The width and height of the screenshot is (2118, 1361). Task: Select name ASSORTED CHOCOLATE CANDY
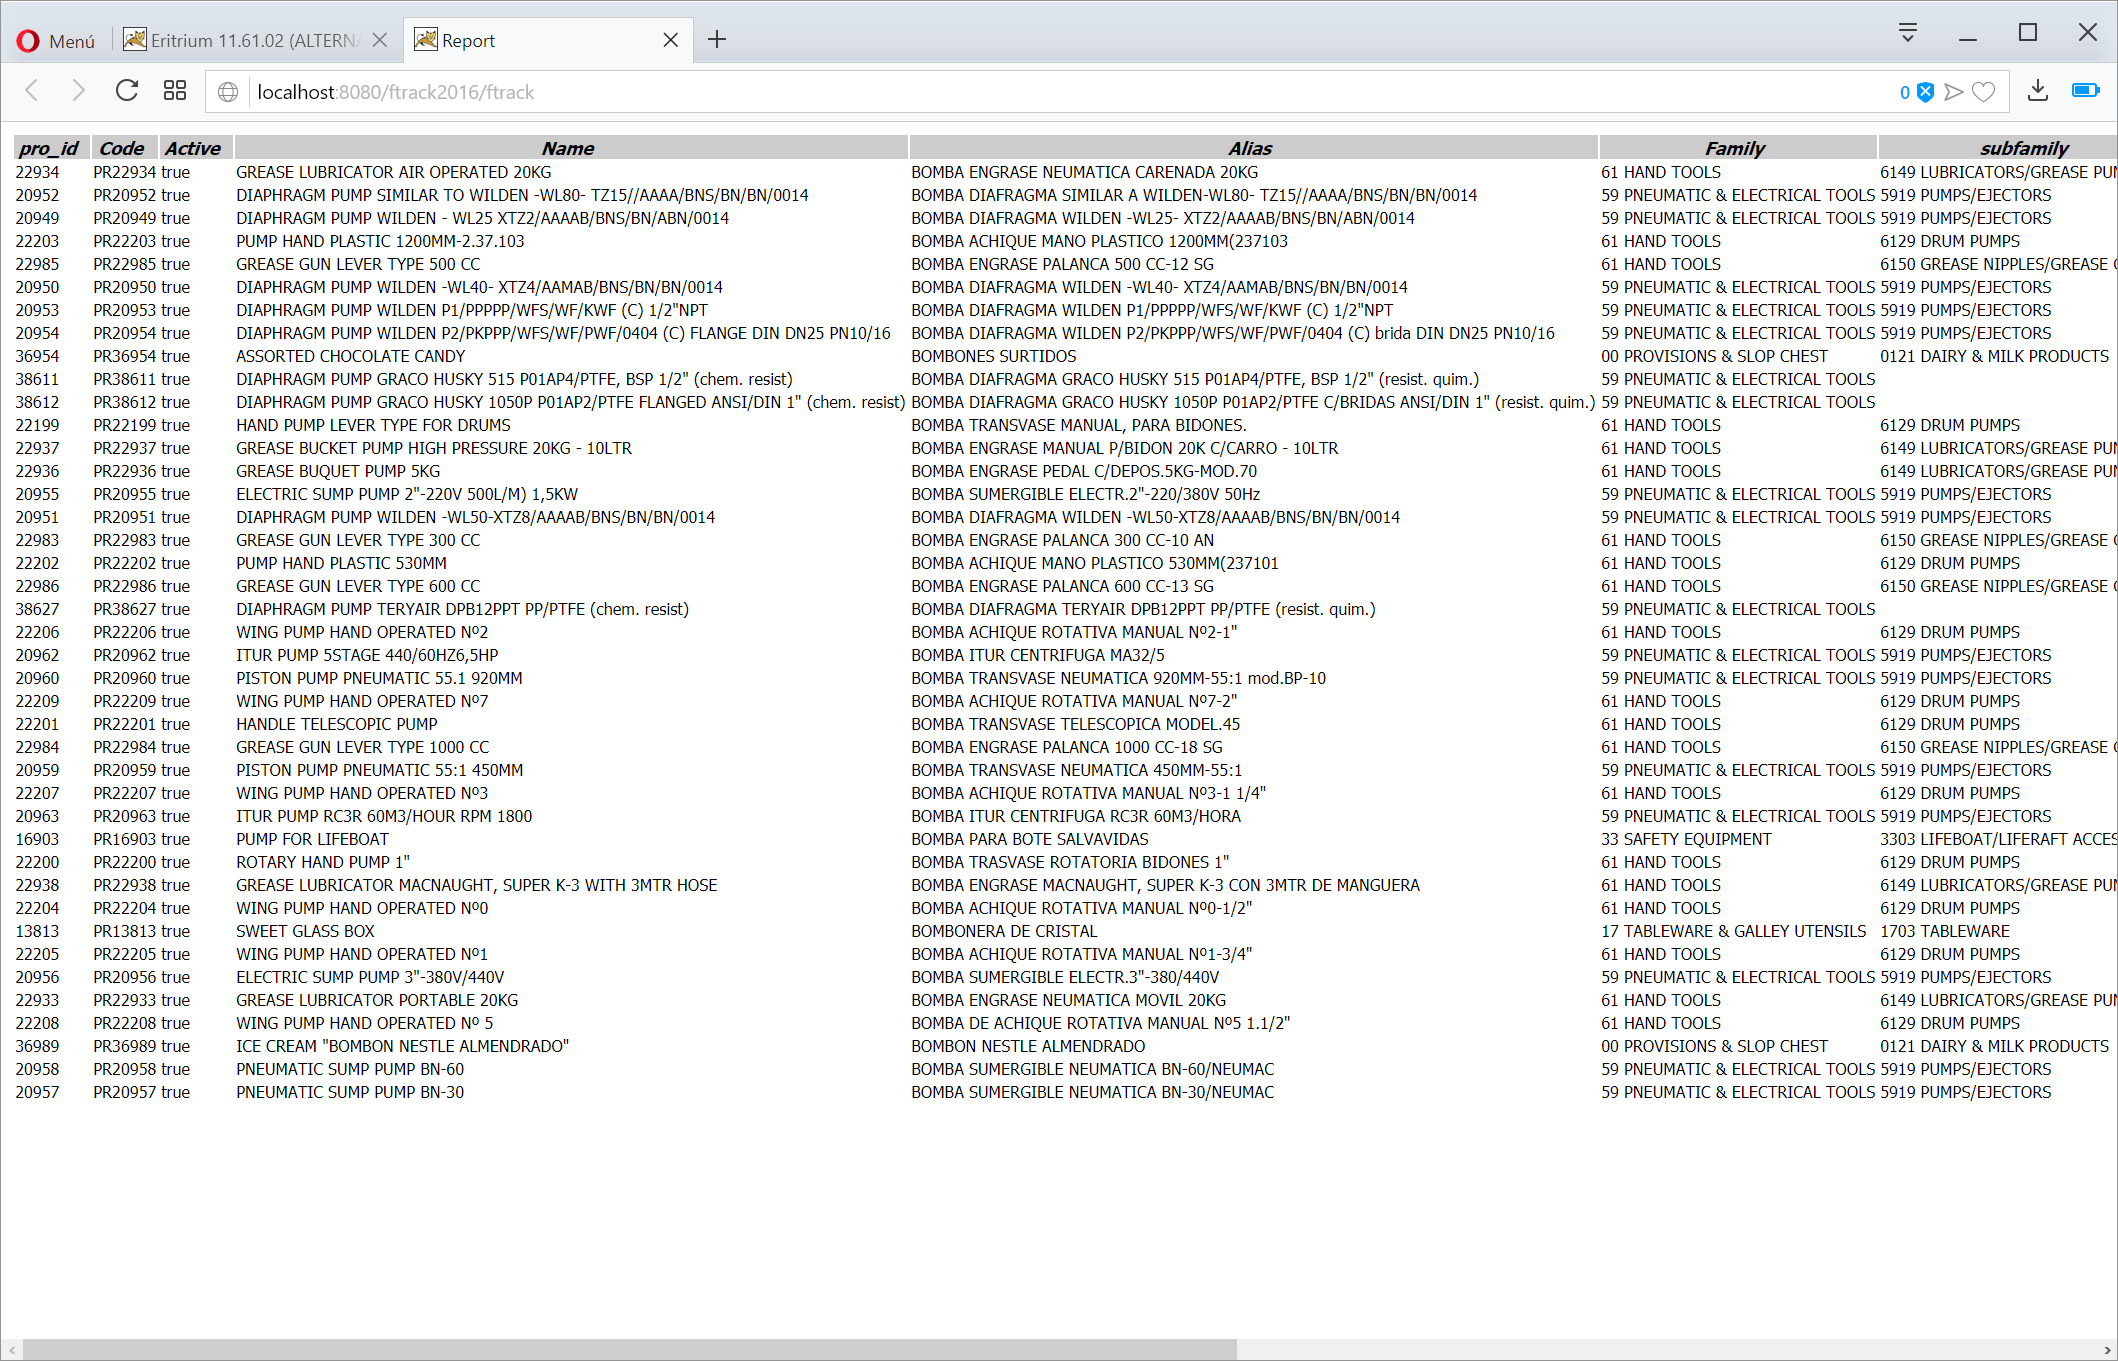pyautogui.click(x=350, y=357)
